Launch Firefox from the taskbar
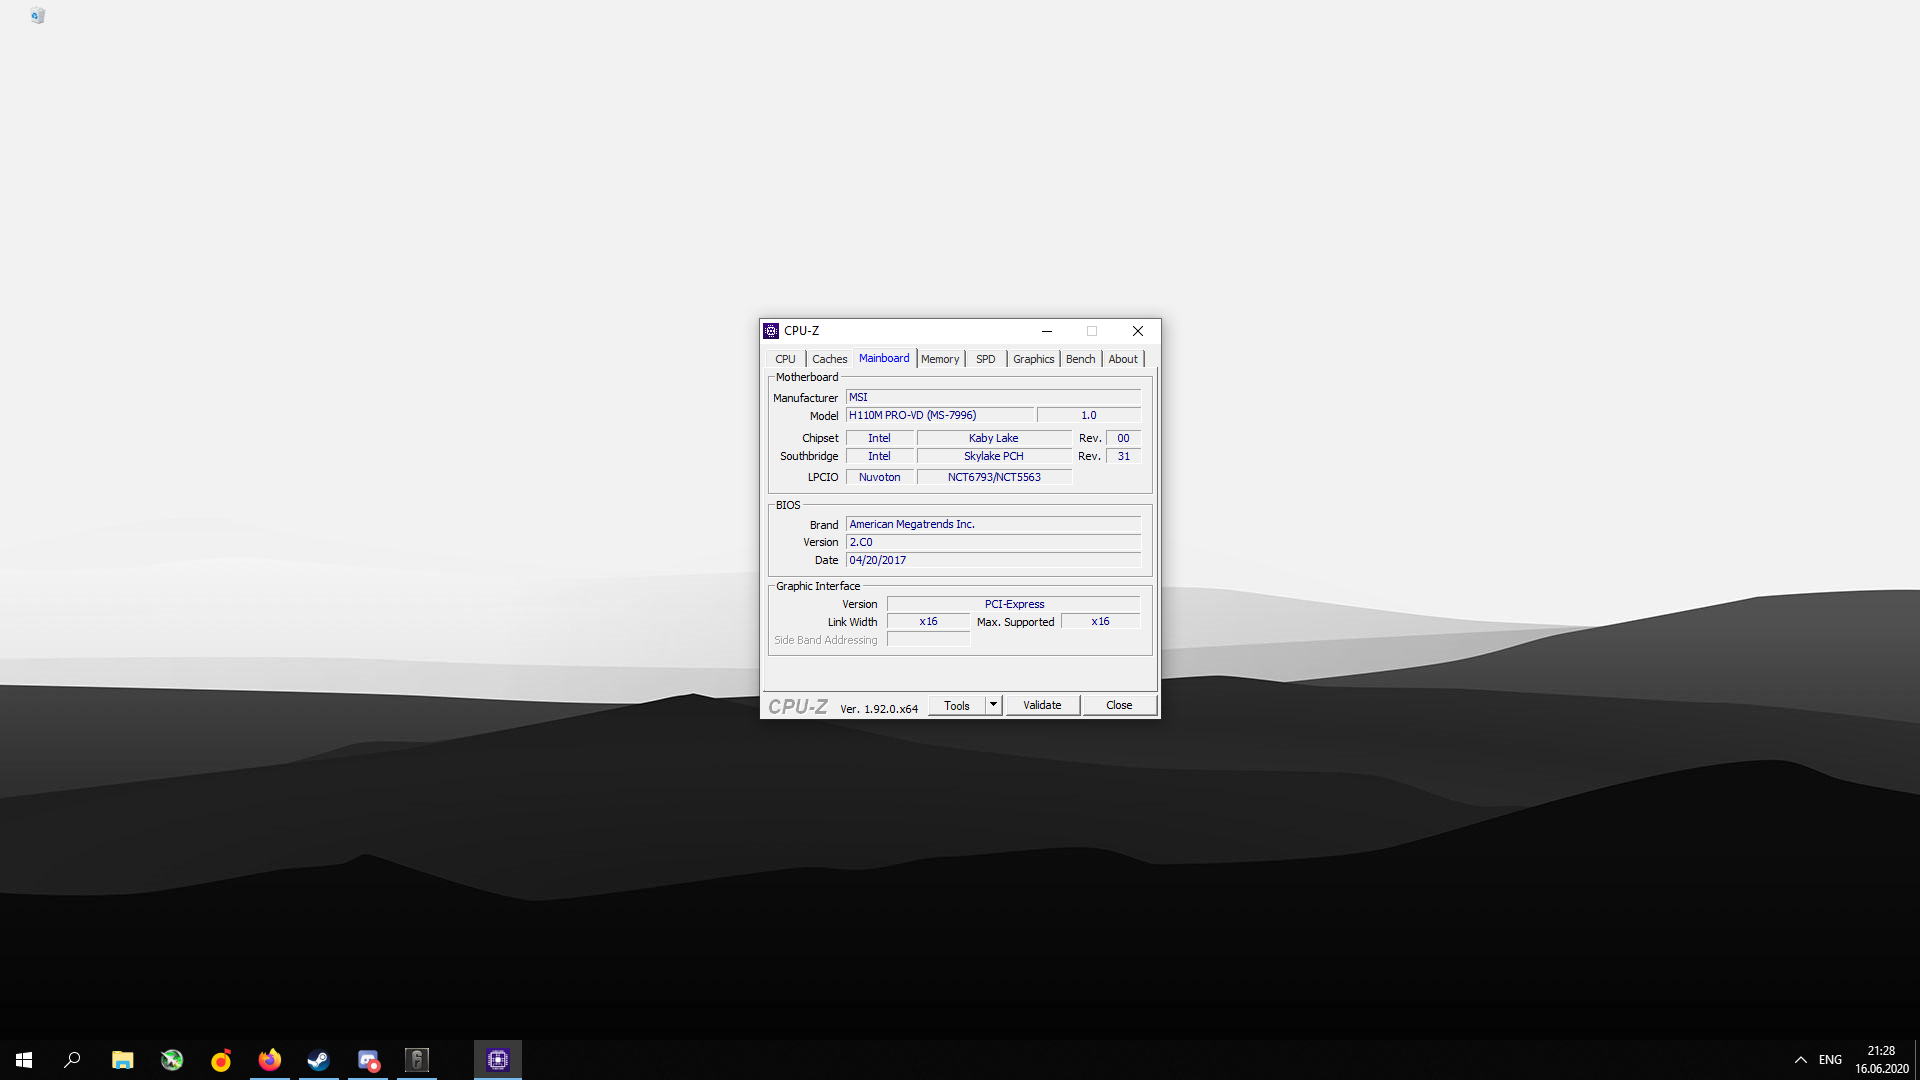This screenshot has height=1080, width=1920. click(x=270, y=1060)
